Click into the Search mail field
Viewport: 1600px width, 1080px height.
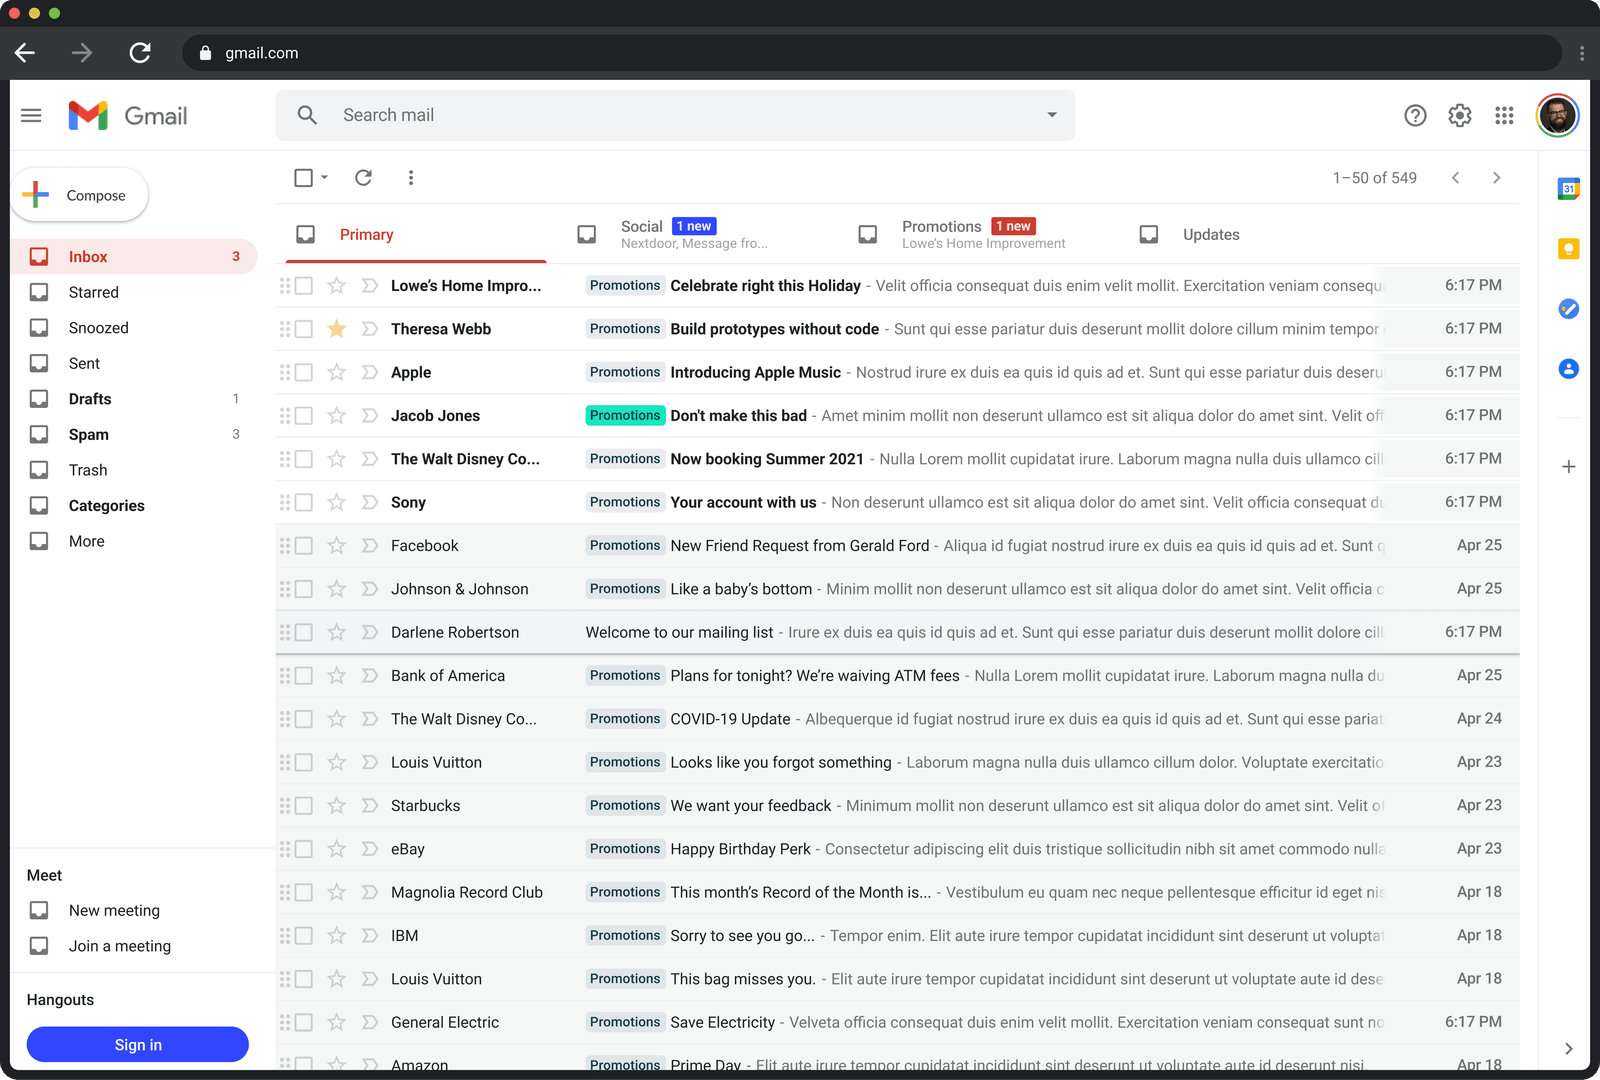click(x=680, y=115)
